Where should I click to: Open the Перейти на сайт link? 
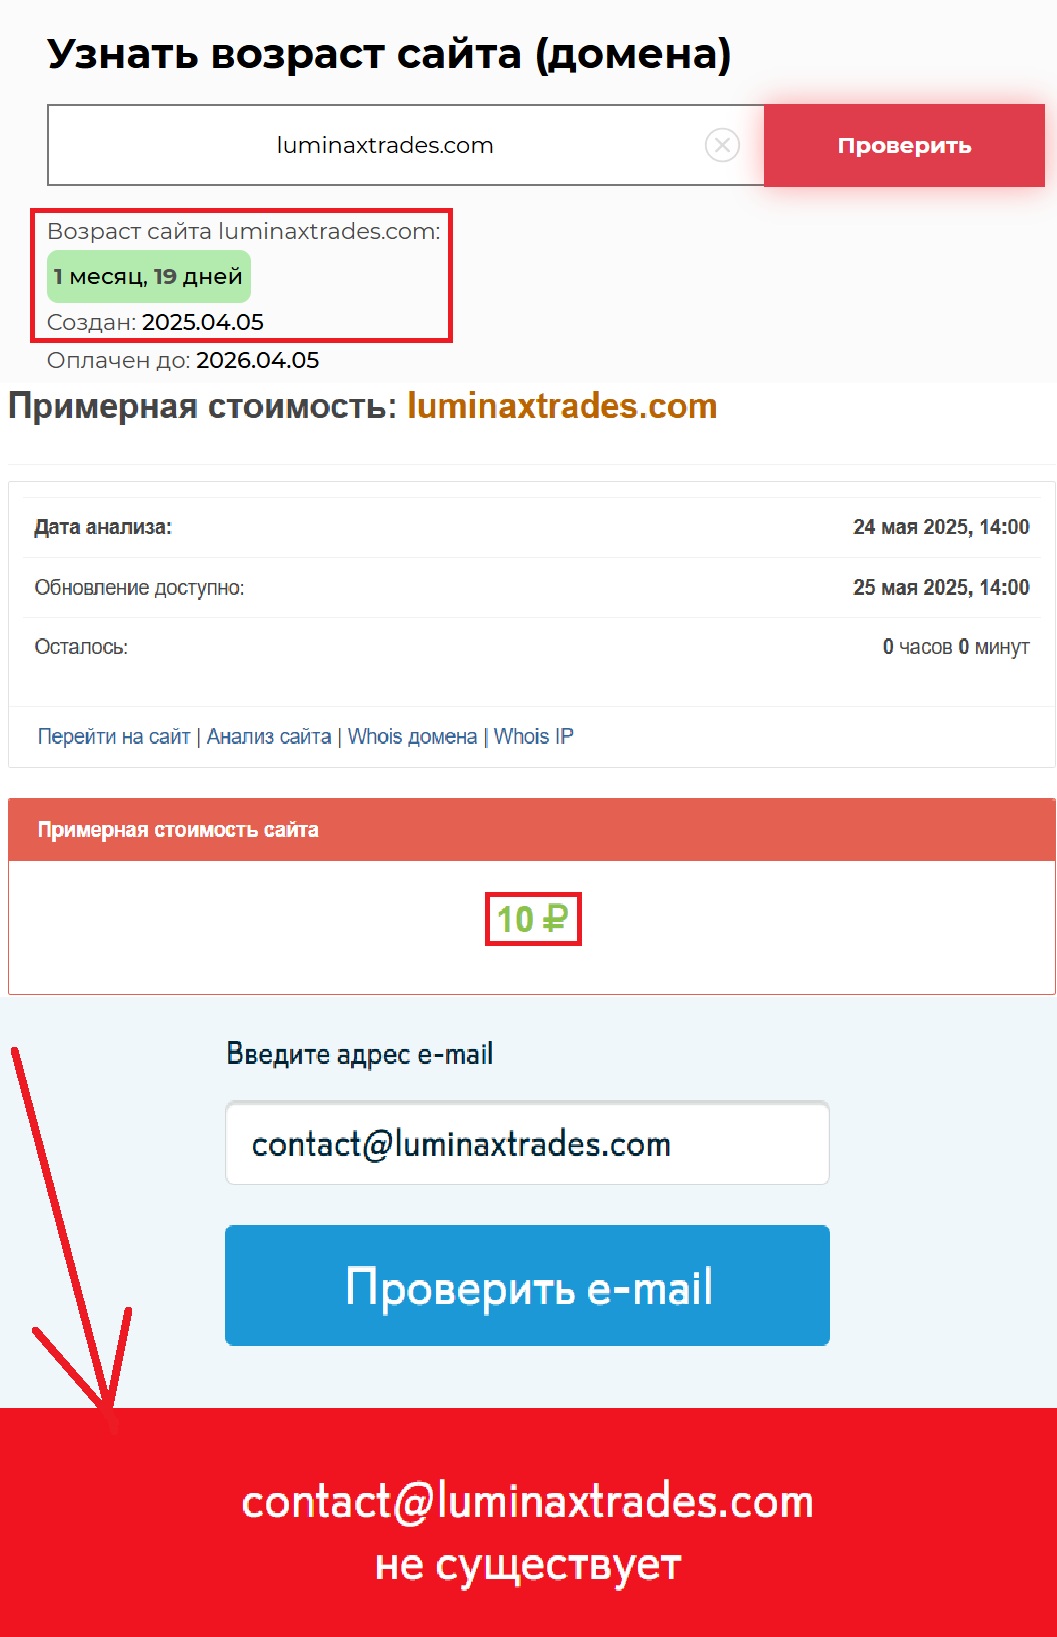point(114,737)
